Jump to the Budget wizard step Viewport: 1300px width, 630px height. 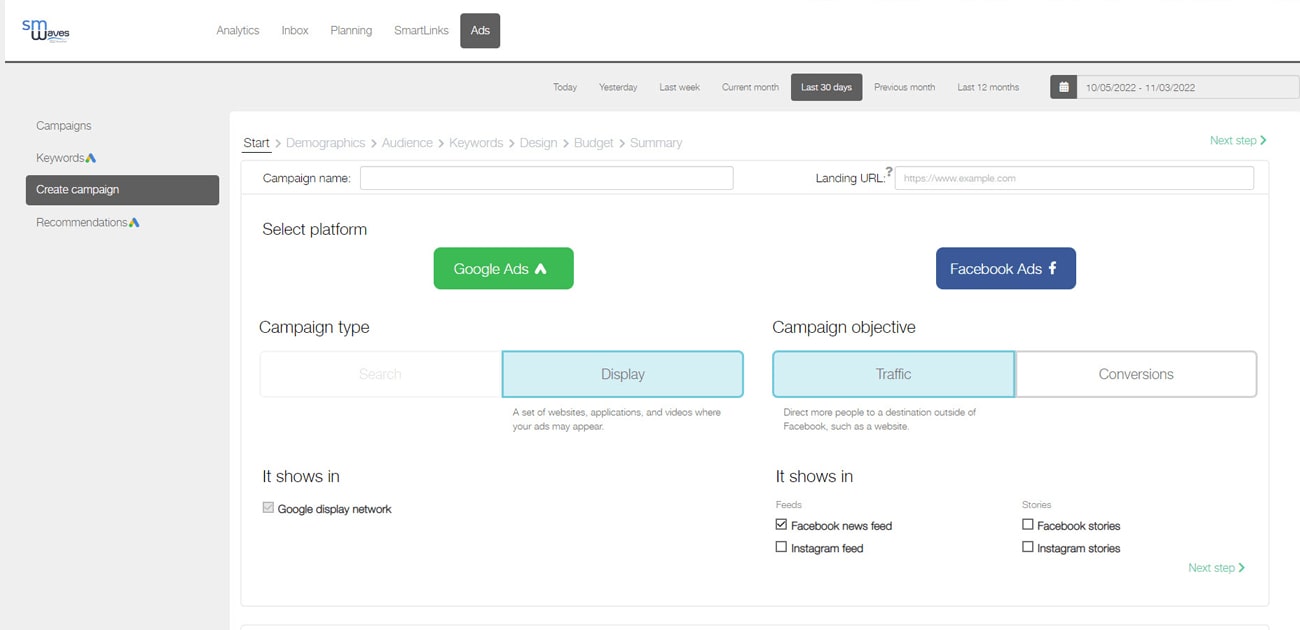(594, 143)
